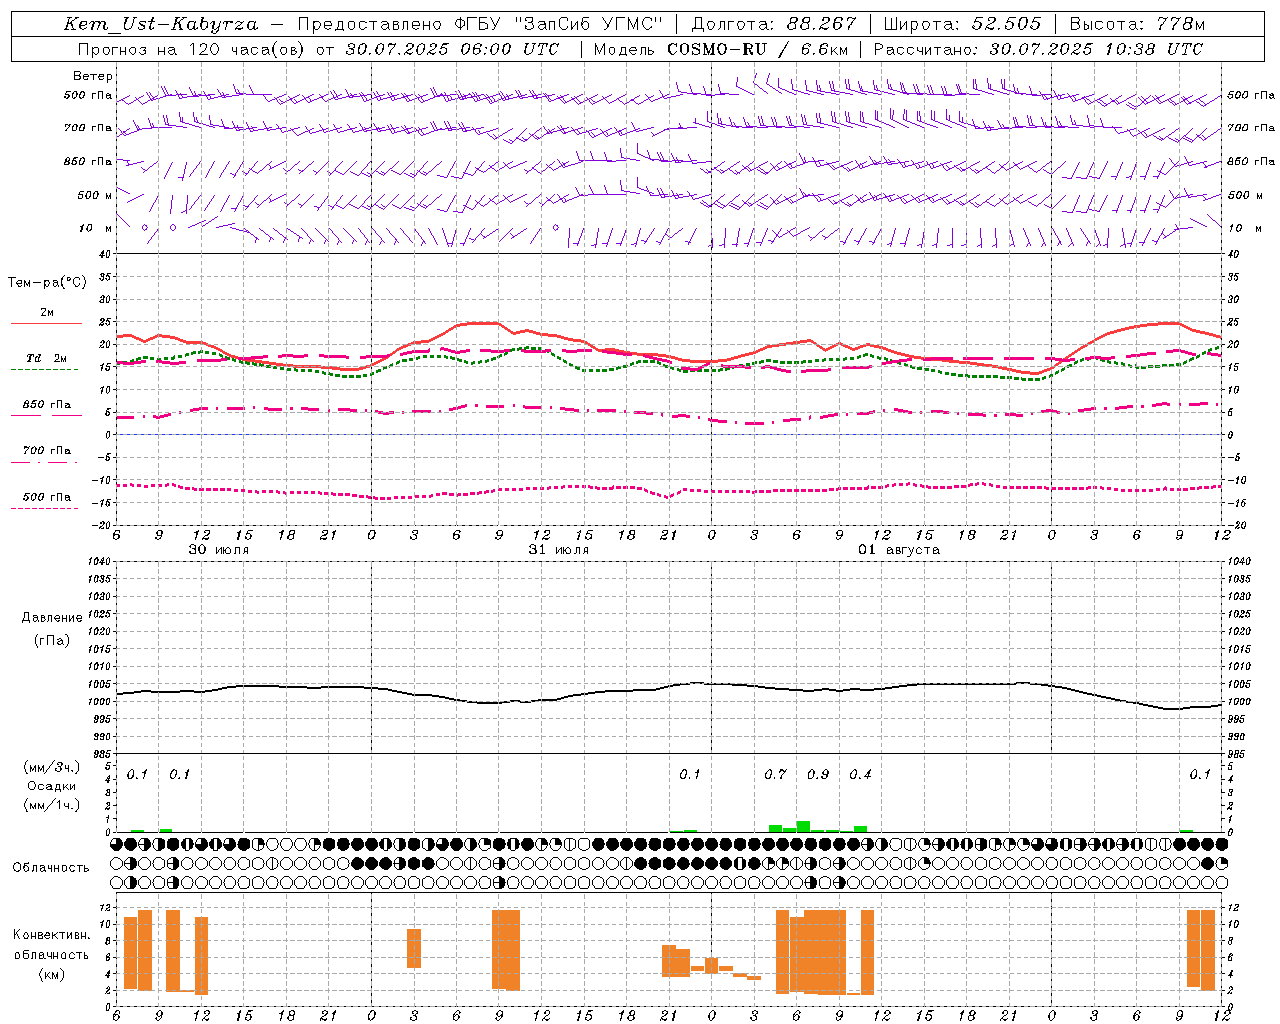Viewport: 1280px width, 1024px height.
Task: Click the latitude value Широта: 52.505
Action: tap(962, 24)
